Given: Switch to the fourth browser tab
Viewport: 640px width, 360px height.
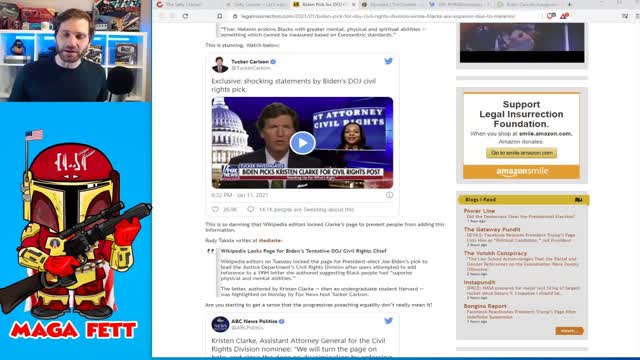Looking at the screenshot, I should (x=392, y=4).
